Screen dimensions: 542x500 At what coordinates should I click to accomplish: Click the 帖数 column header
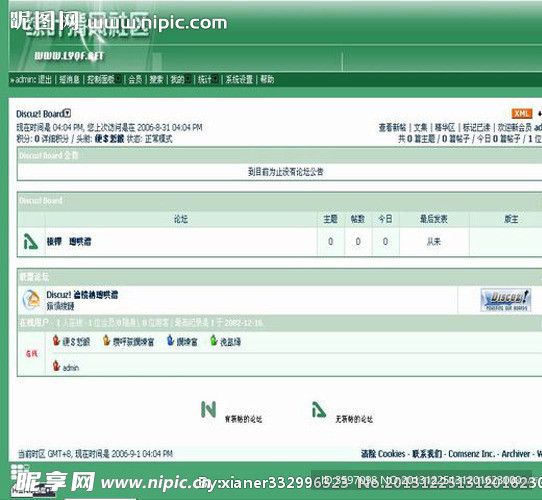[358, 219]
